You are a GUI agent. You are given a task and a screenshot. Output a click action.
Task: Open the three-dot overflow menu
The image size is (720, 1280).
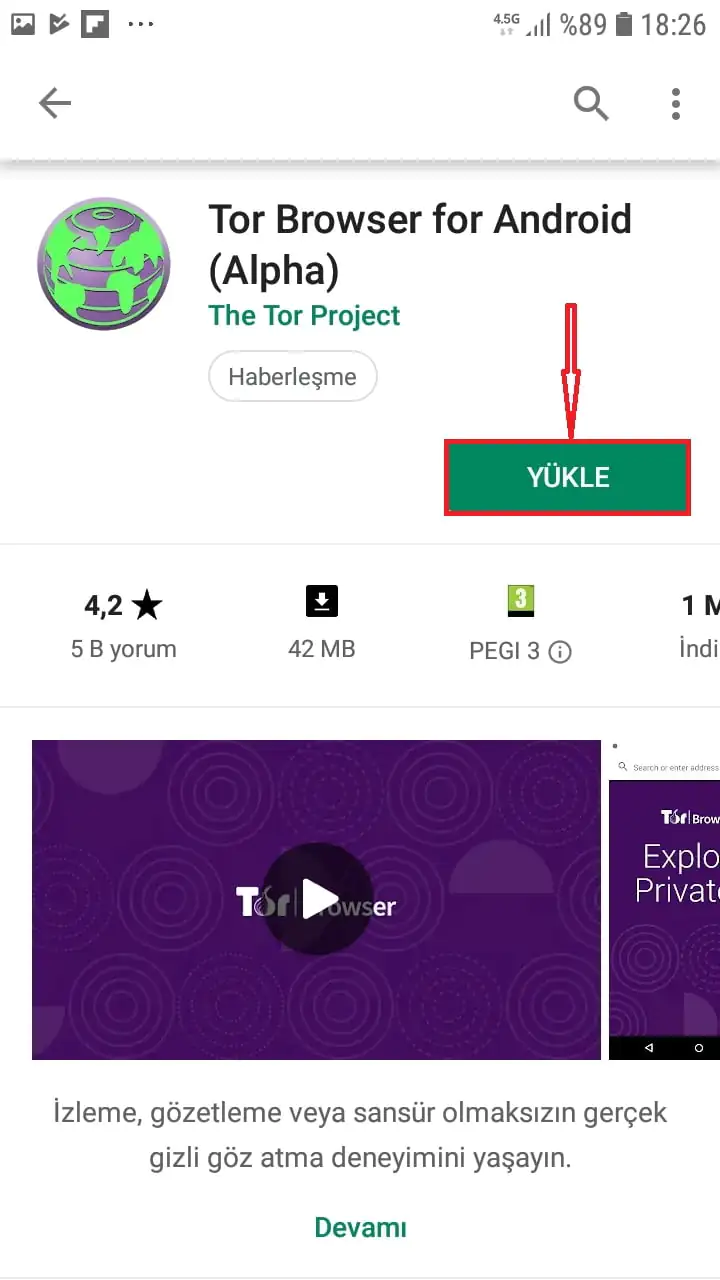(x=676, y=102)
